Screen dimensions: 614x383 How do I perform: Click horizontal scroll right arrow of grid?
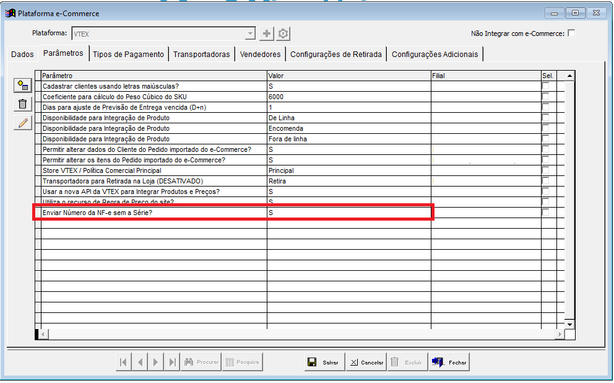click(x=560, y=334)
